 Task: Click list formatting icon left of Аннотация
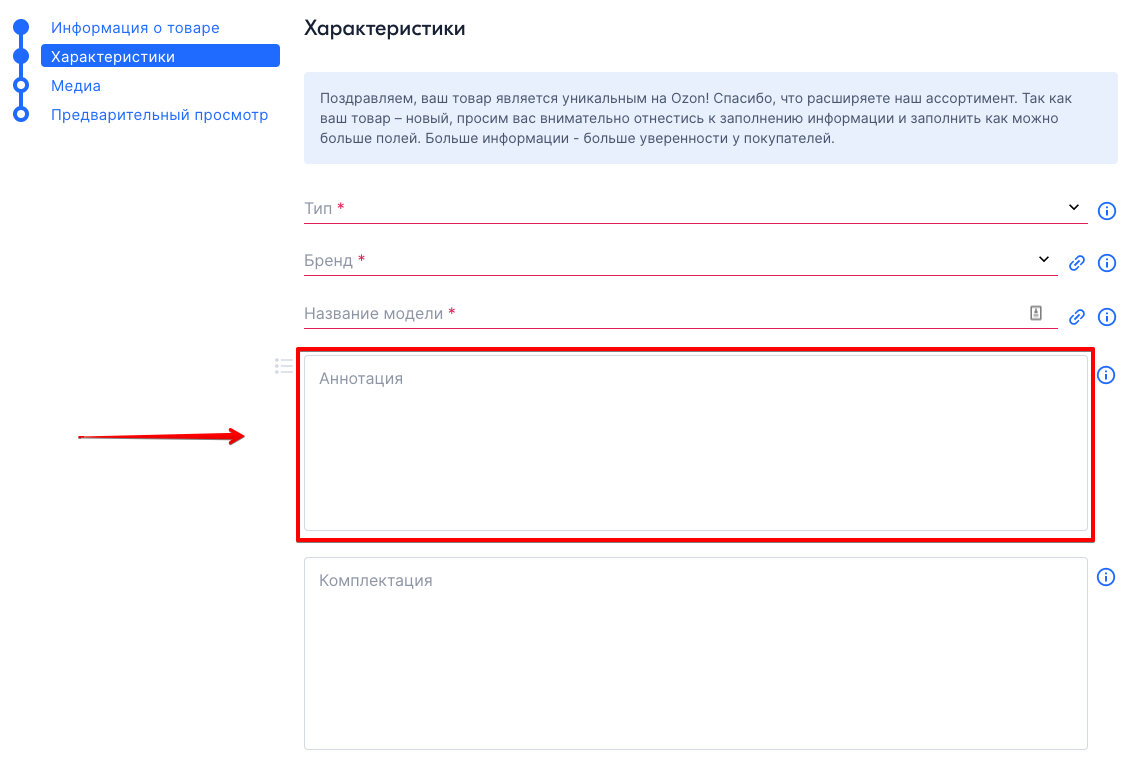click(284, 366)
